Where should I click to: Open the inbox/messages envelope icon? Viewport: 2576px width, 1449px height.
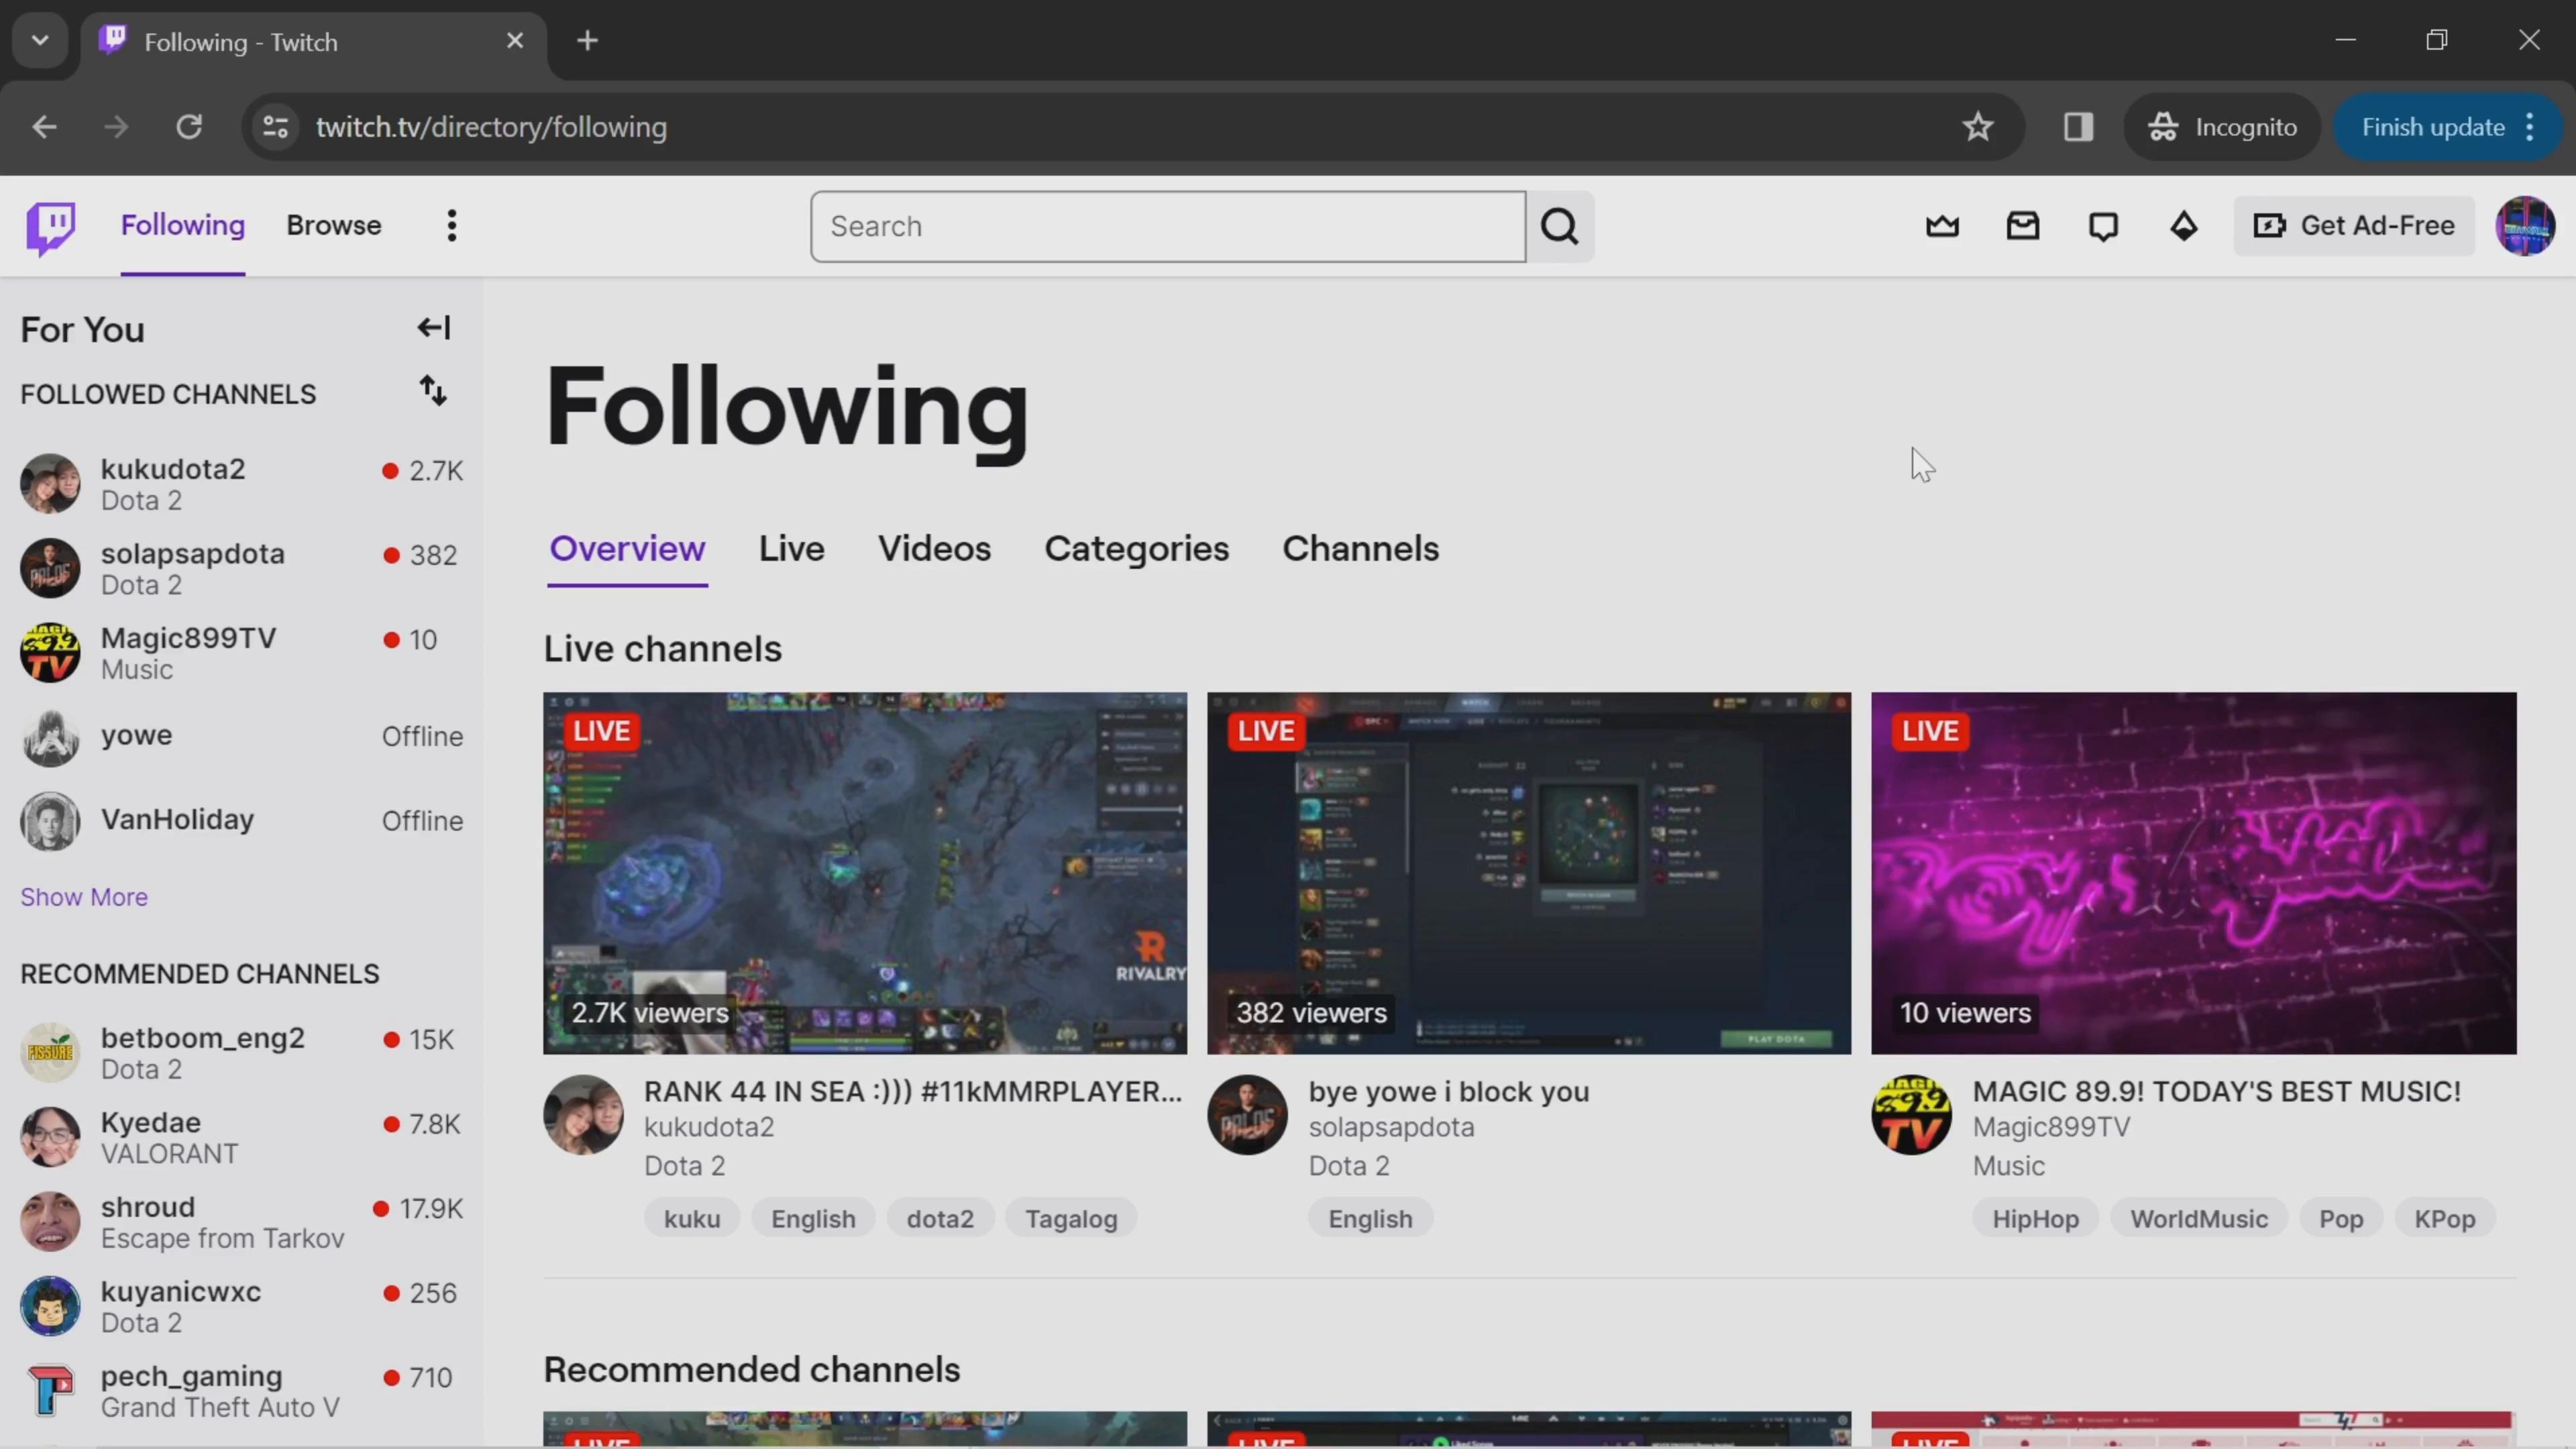pos(2023,225)
